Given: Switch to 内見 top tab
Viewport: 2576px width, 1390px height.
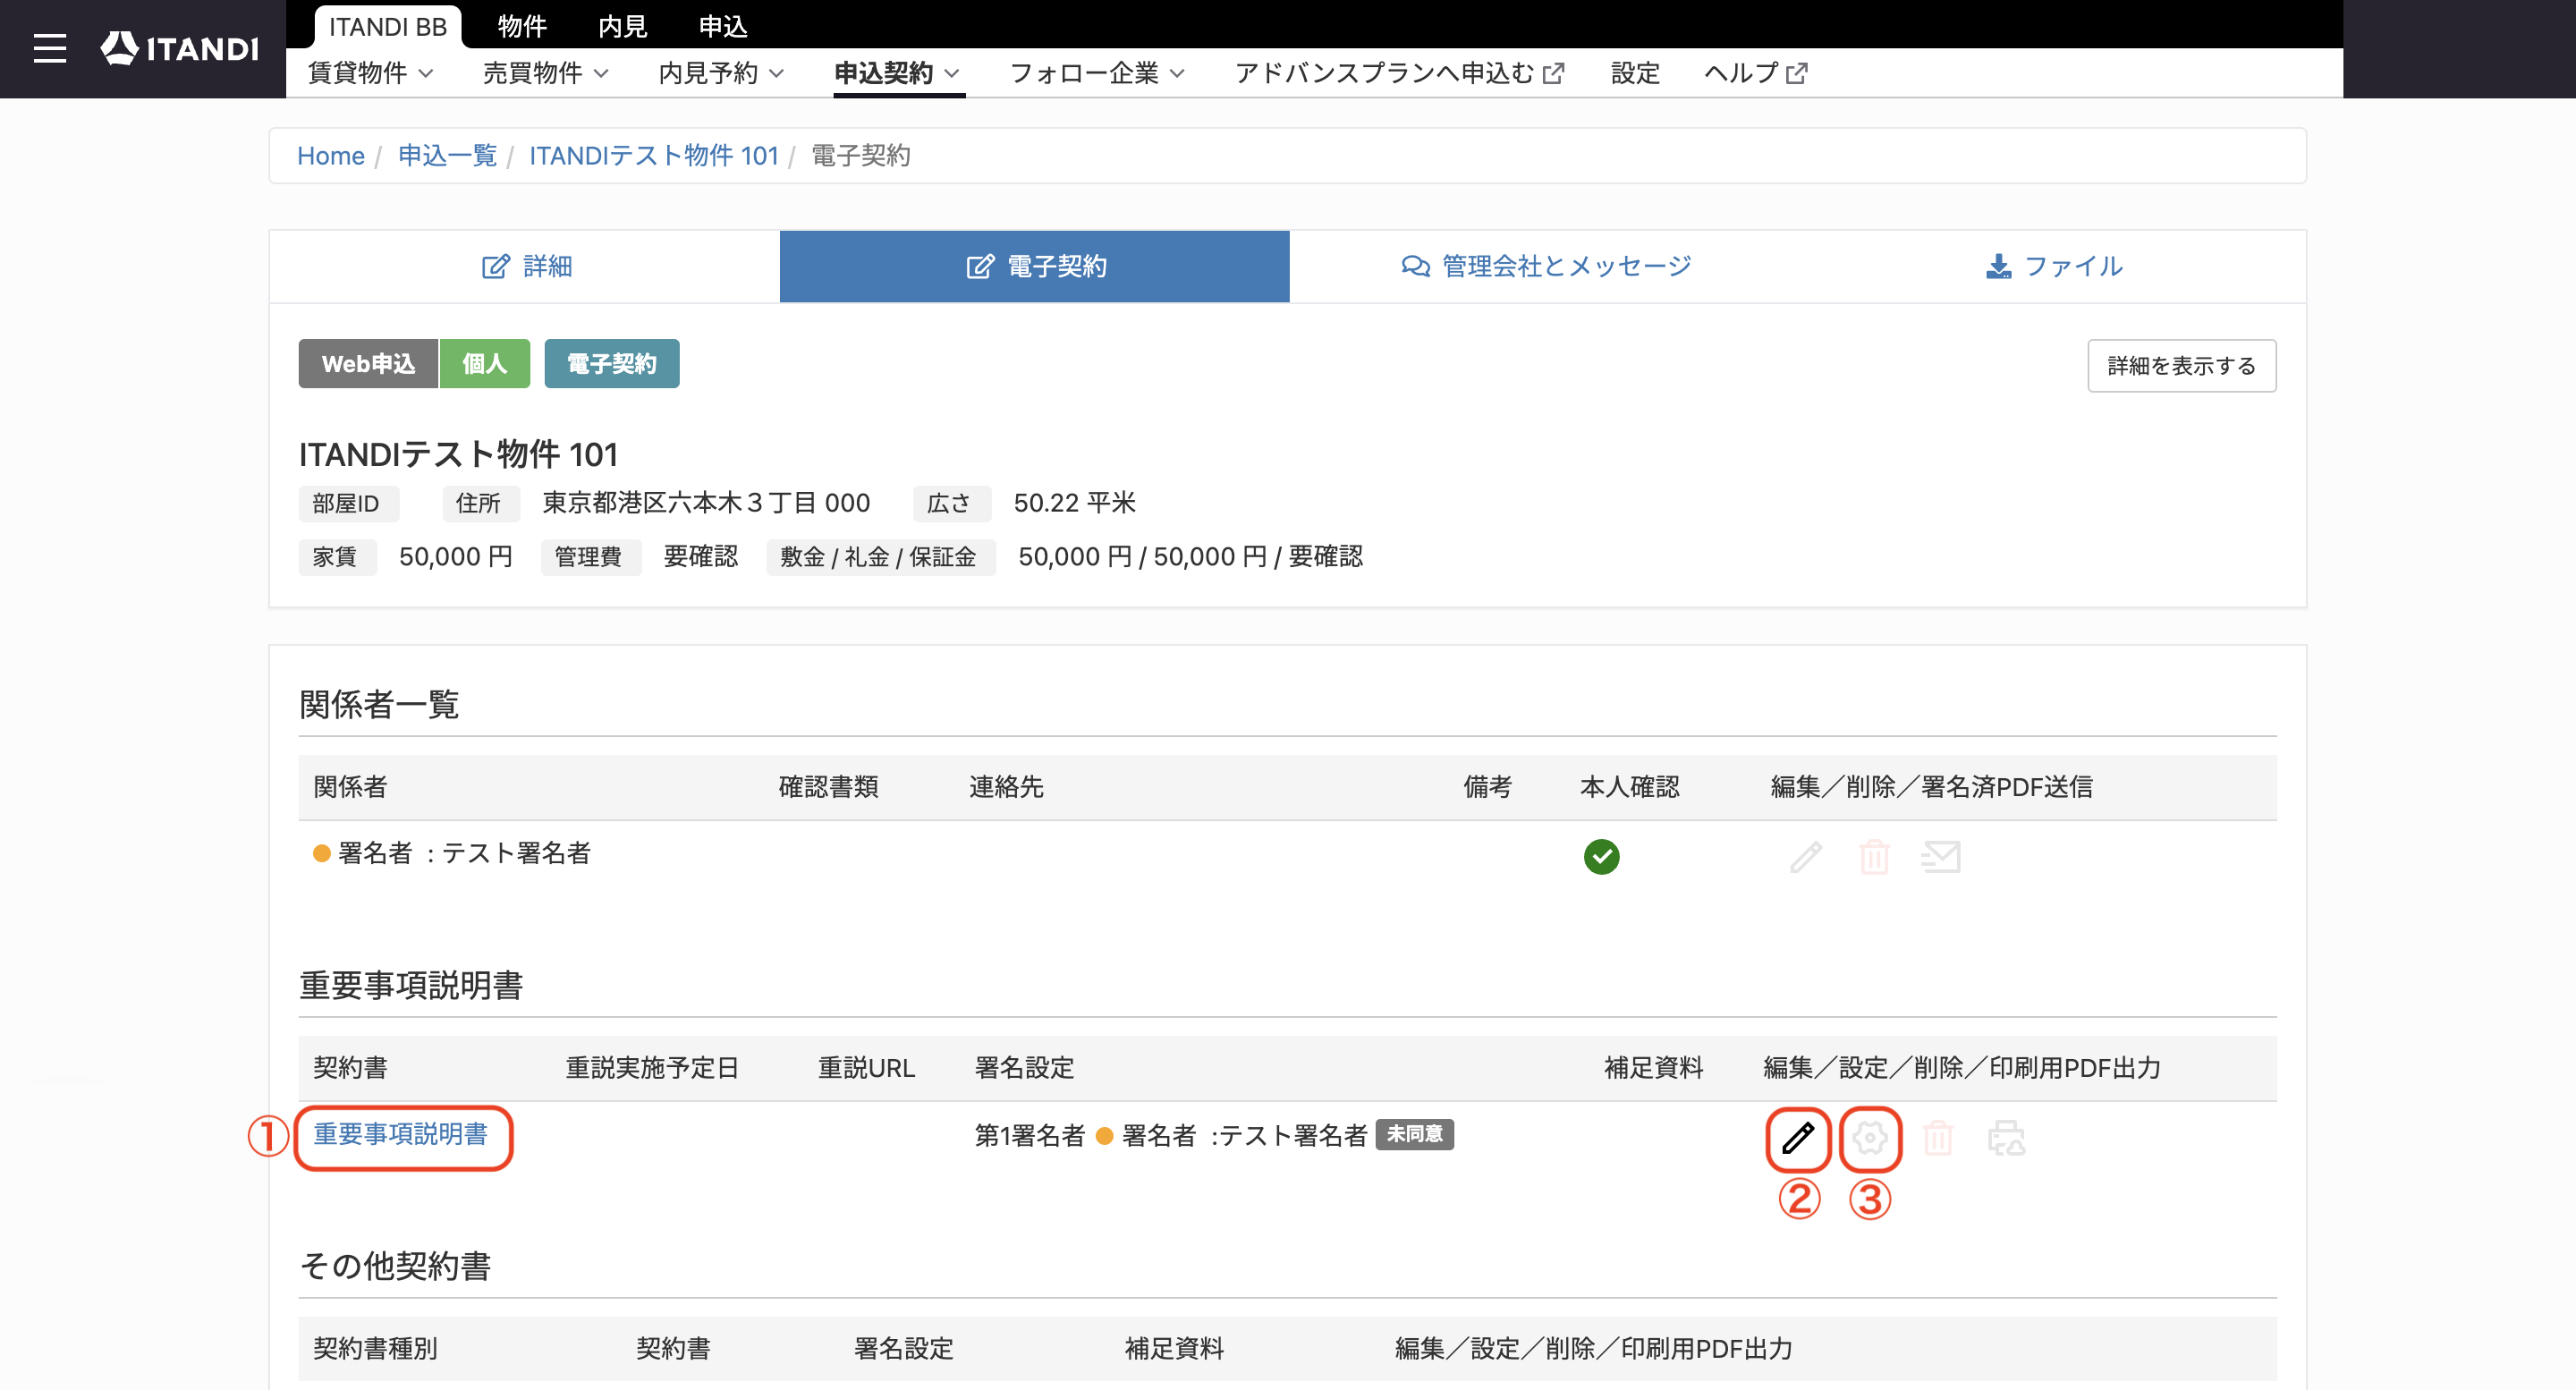Looking at the screenshot, I should [x=622, y=27].
